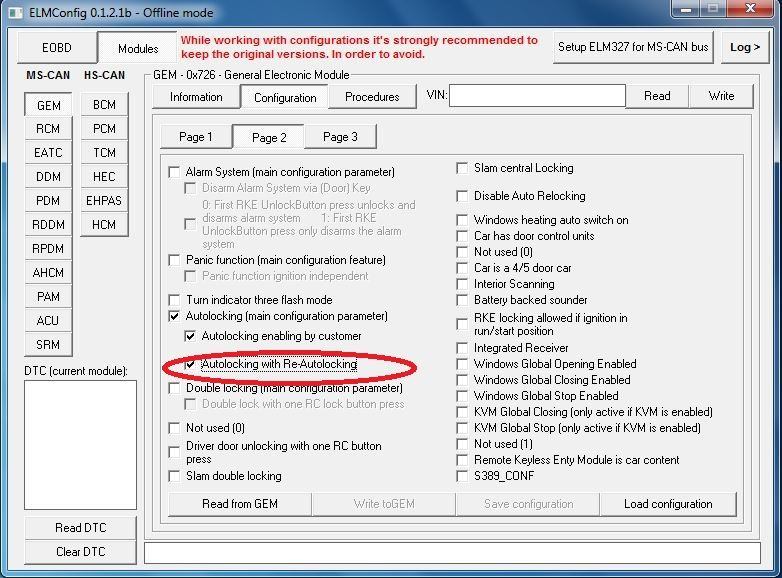Select the HEC module
This screenshot has height=578, width=782.
pyautogui.click(x=104, y=177)
